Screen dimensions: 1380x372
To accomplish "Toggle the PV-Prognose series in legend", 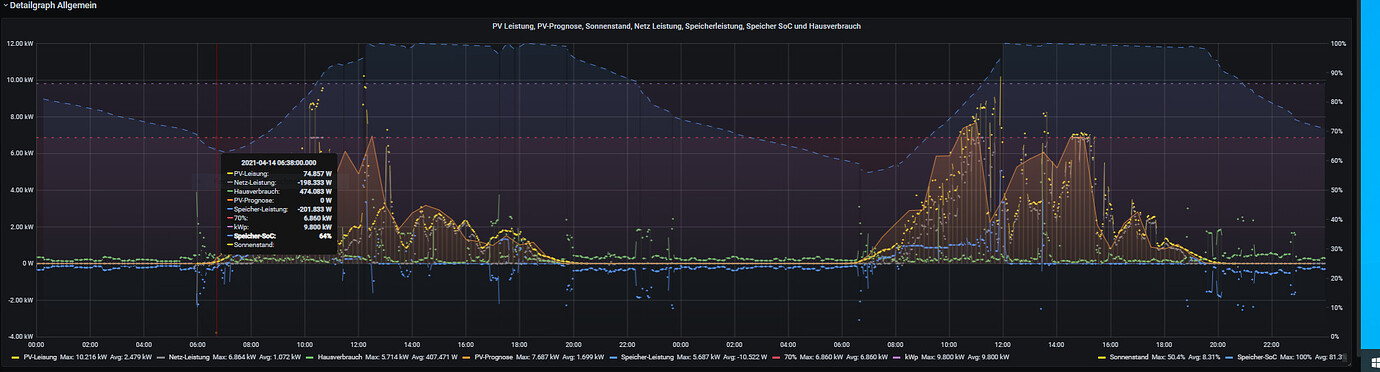I will click(x=494, y=357).
